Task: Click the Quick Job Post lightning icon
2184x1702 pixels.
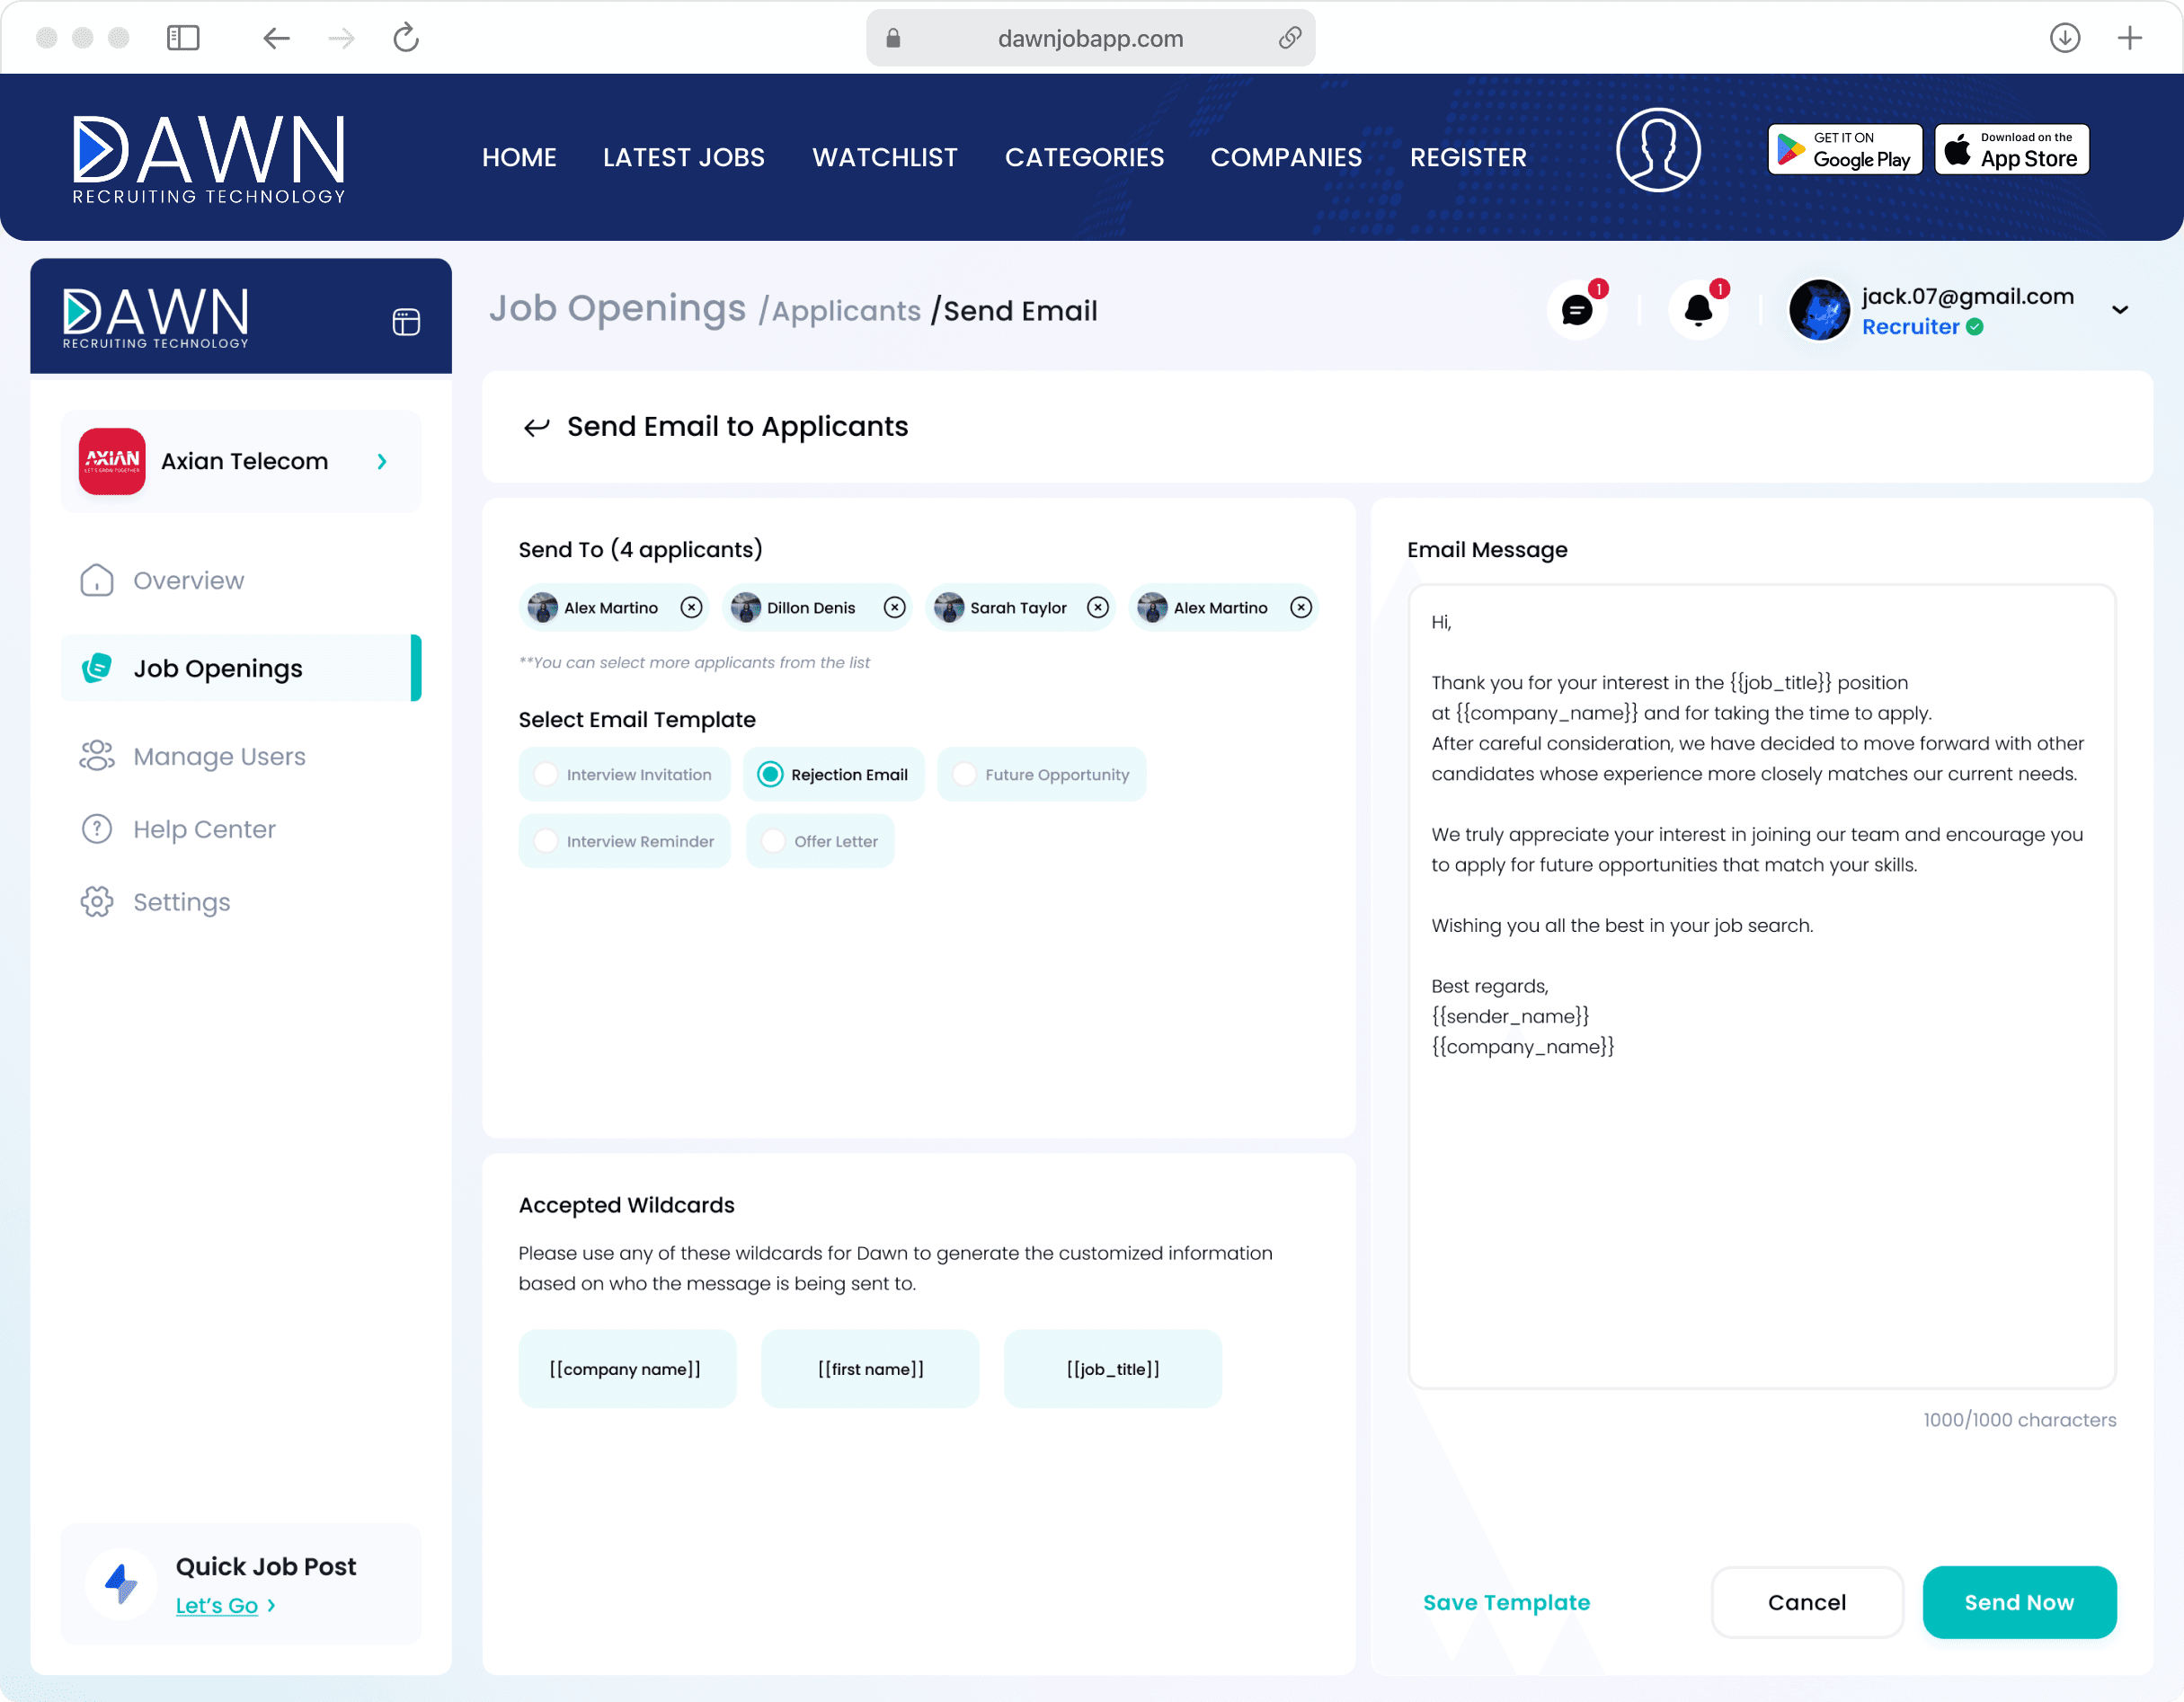Action: tap(121, 1584)
